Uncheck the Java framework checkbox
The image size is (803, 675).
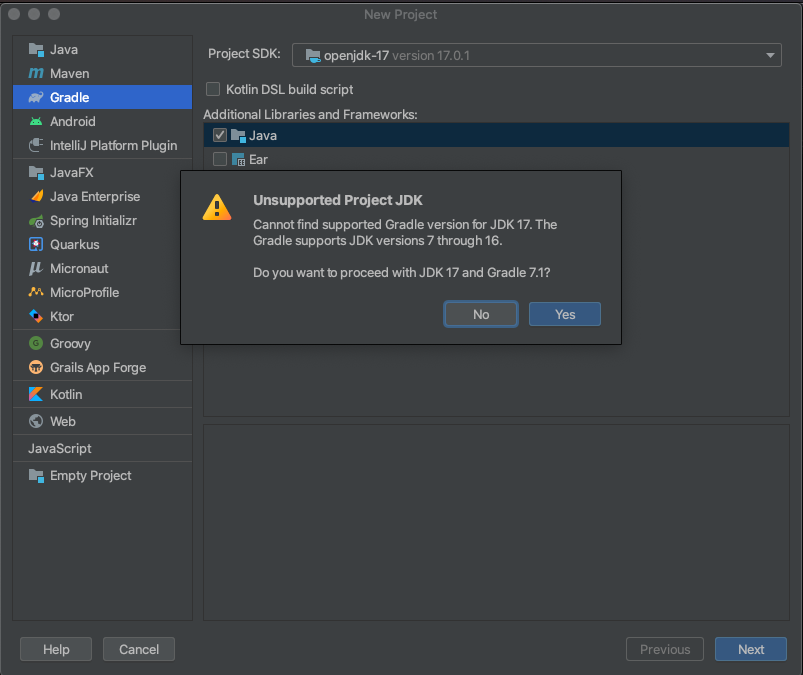click(220, 135)
